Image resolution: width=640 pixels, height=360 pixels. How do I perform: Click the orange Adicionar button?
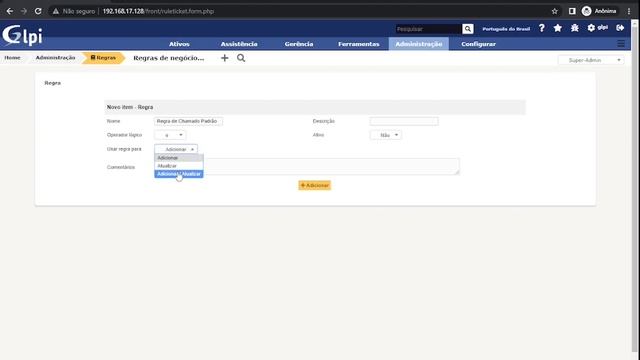click(314, 185)
